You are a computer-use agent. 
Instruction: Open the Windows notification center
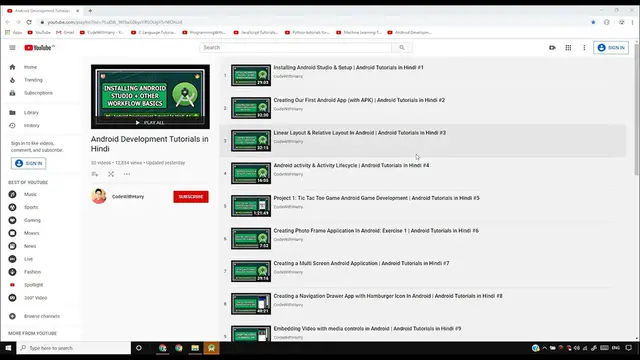629,348
